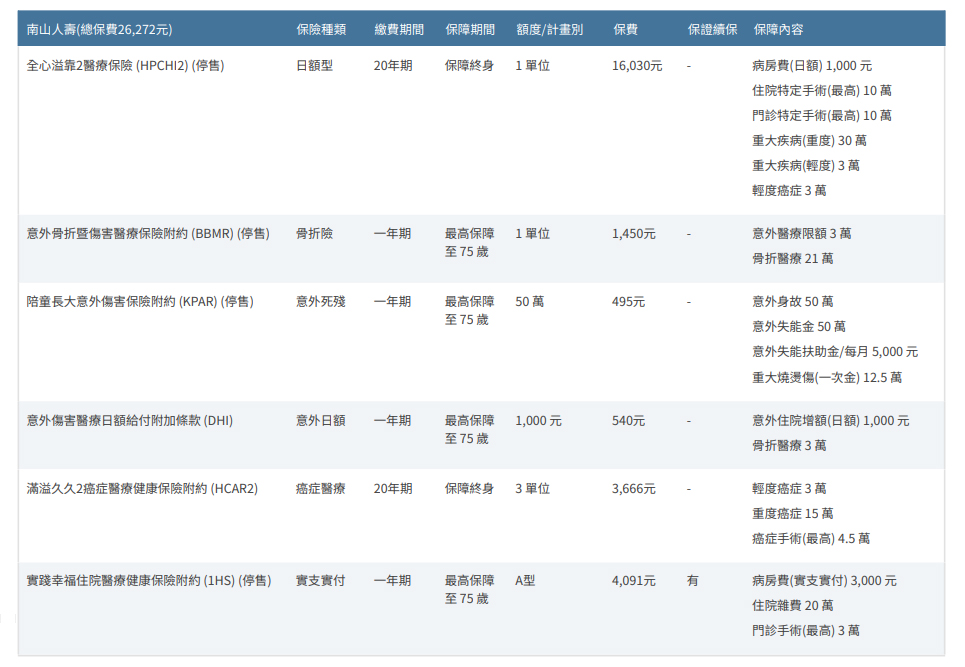Click the 癌症醫療 insurance type cell

click(321, 489)
